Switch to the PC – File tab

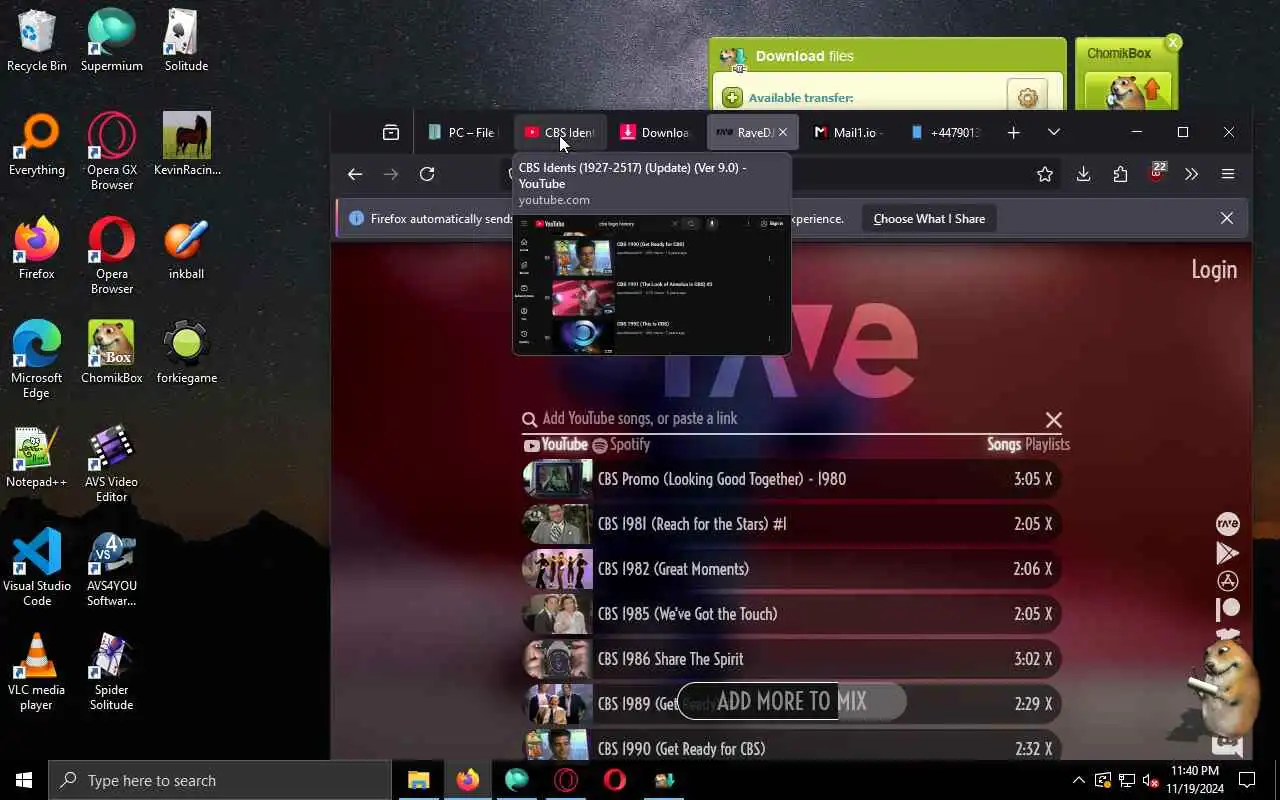[x=462, y=132]
